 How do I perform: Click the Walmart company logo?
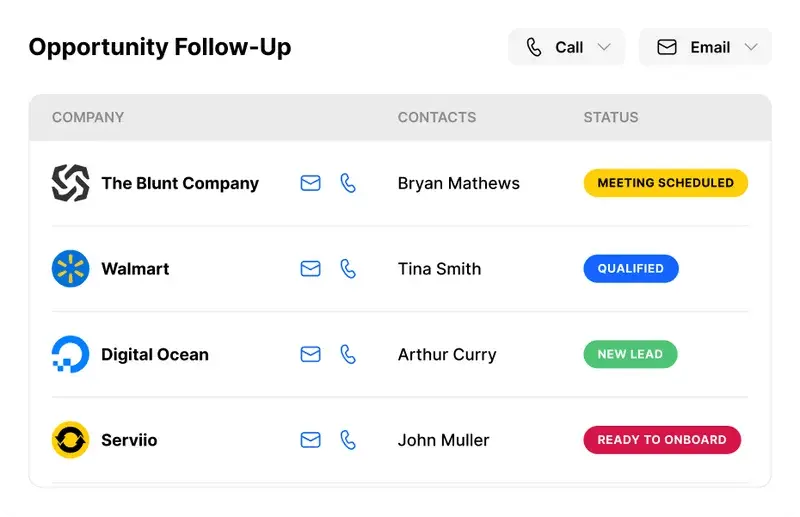click(71, 269)
